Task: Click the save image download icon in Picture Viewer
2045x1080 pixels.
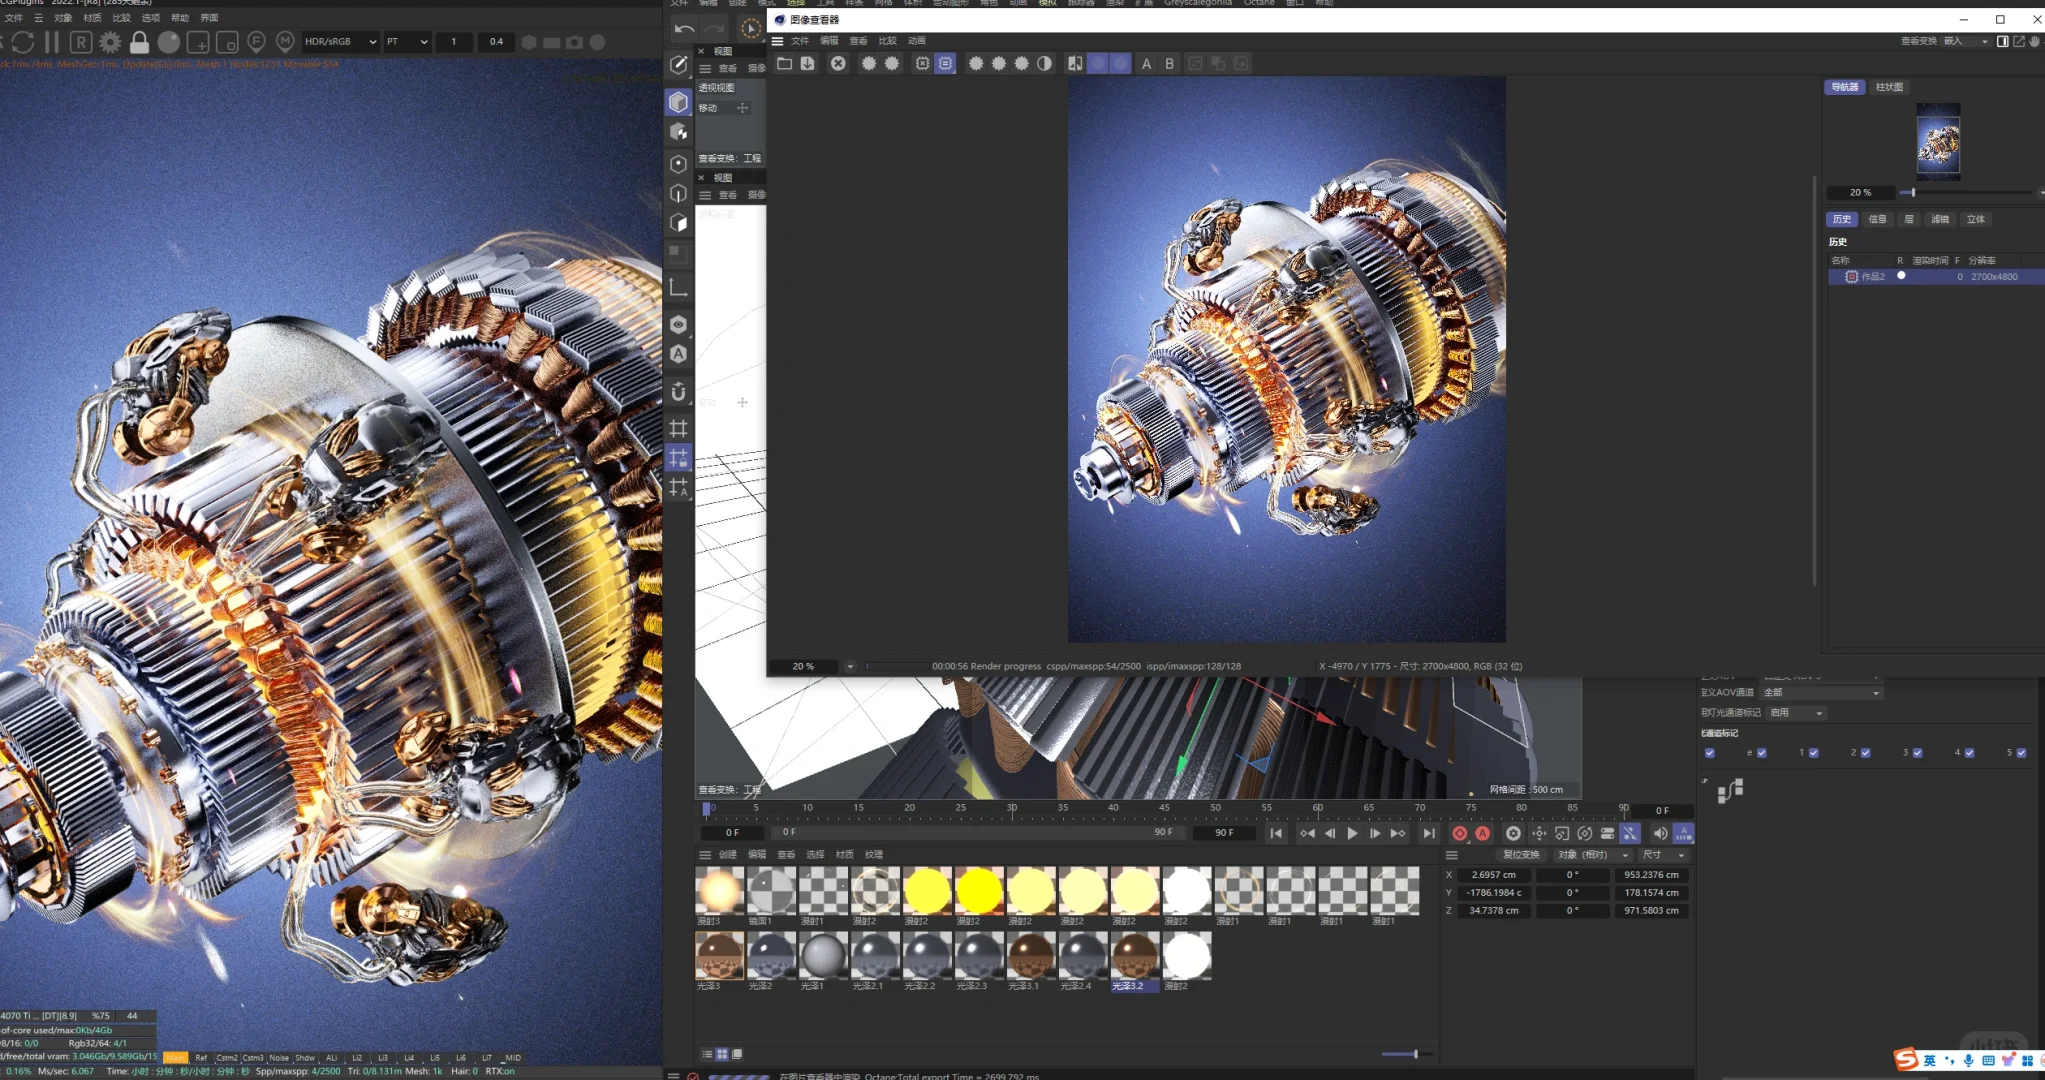Action: tap(808, 63)
